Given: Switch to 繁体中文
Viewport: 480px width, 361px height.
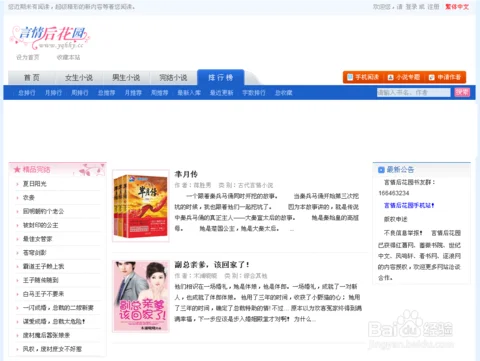Looking at the screenshot, I should pyautogui.click(x=457, y=7).
